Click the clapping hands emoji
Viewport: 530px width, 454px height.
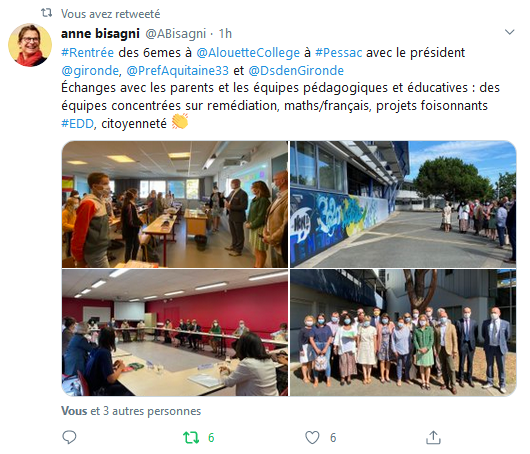180,122
